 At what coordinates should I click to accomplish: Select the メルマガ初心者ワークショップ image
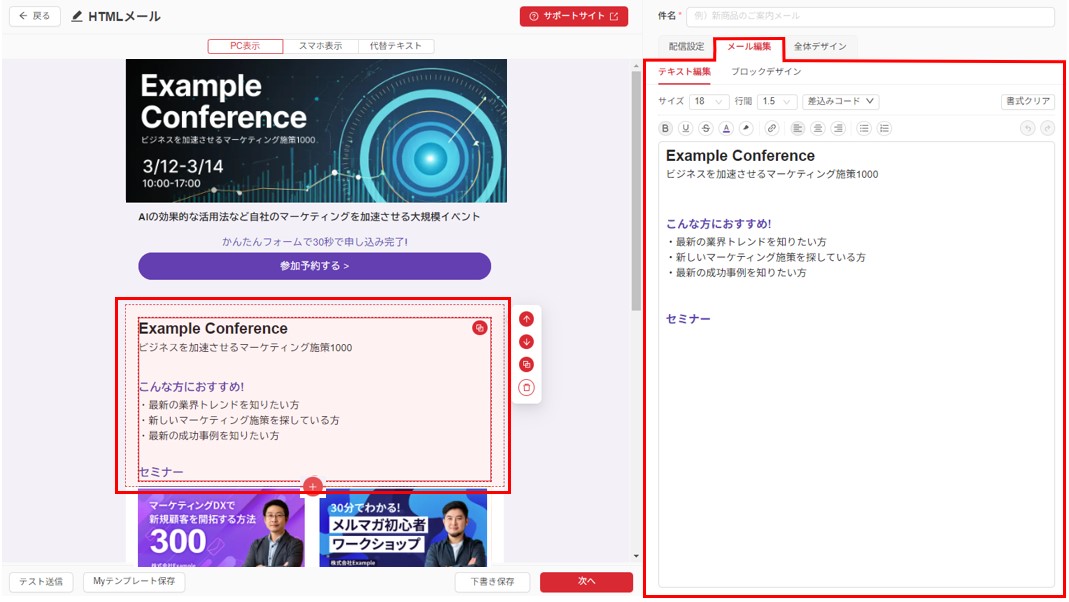click(403, 528)
